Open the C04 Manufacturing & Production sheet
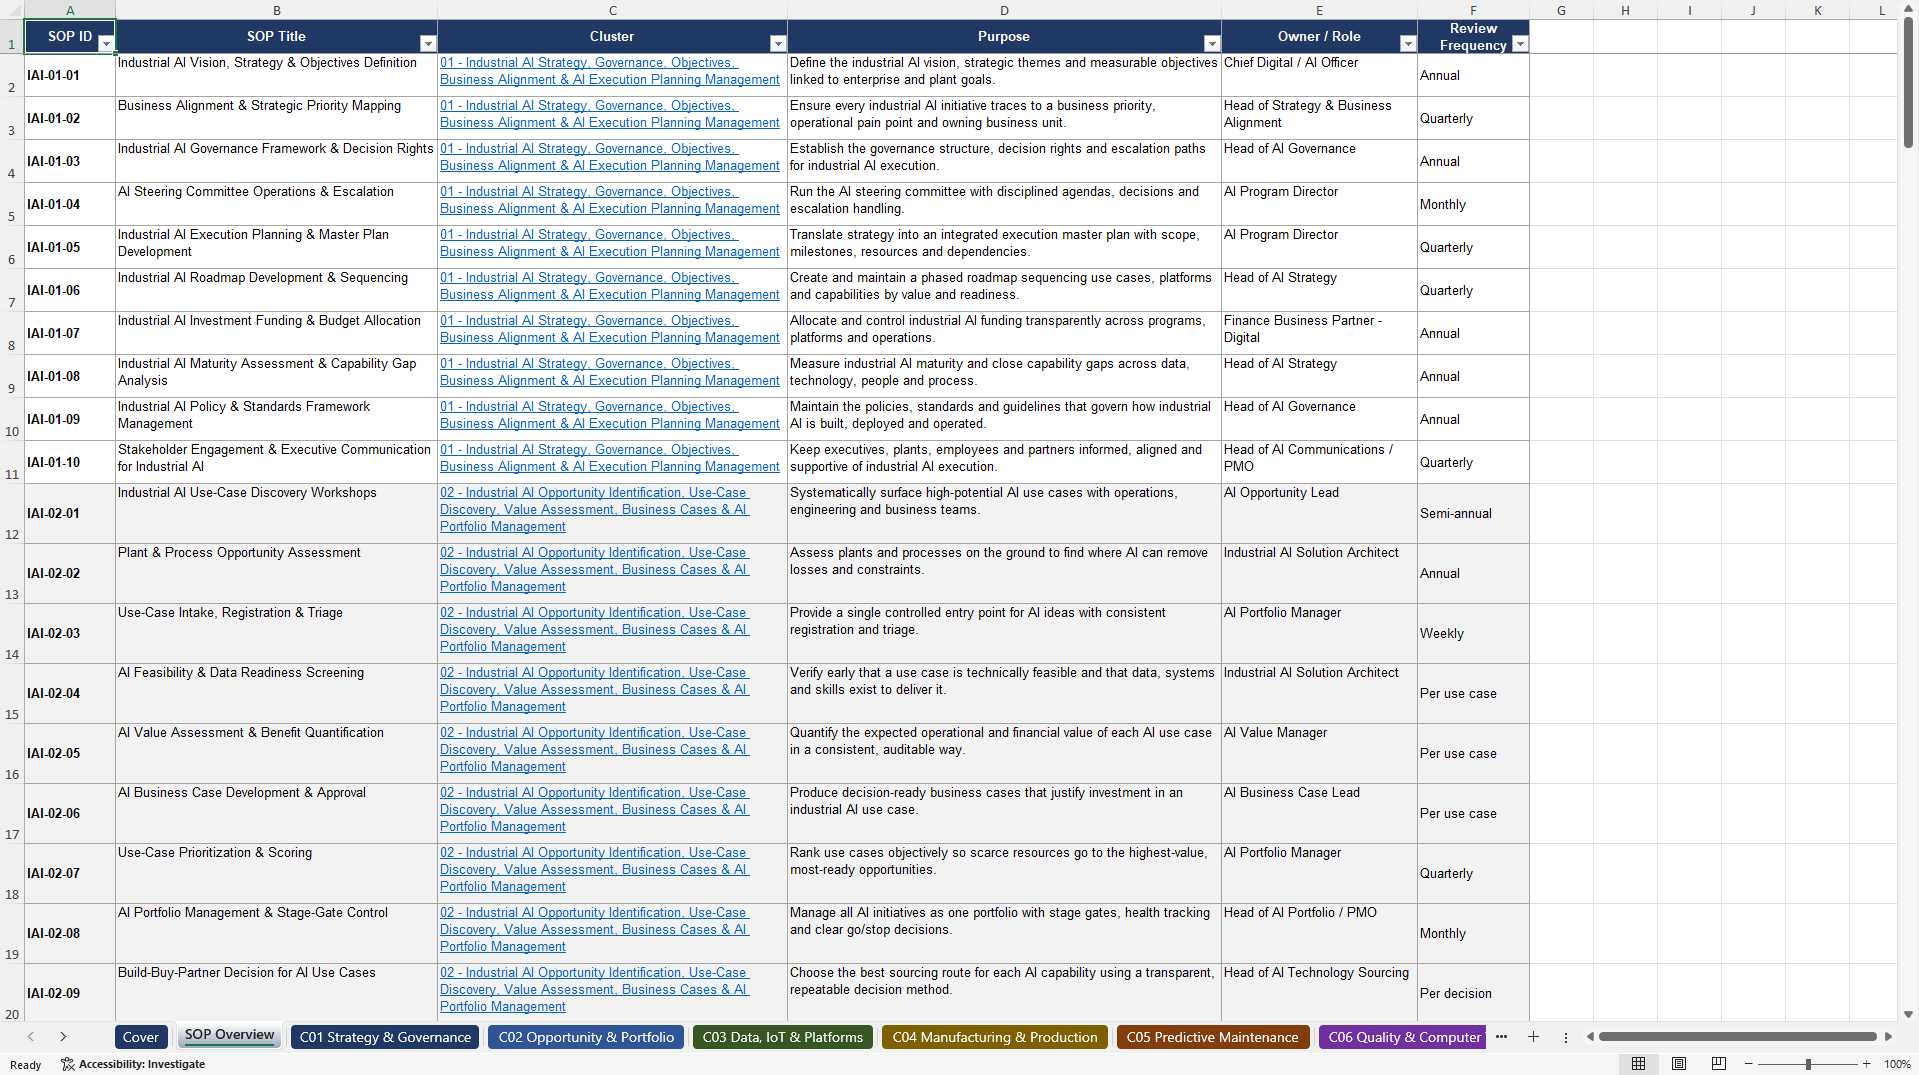The height and width of the screenshot is (1075, 1919). pyautogui.click(x=995, y=1037)
